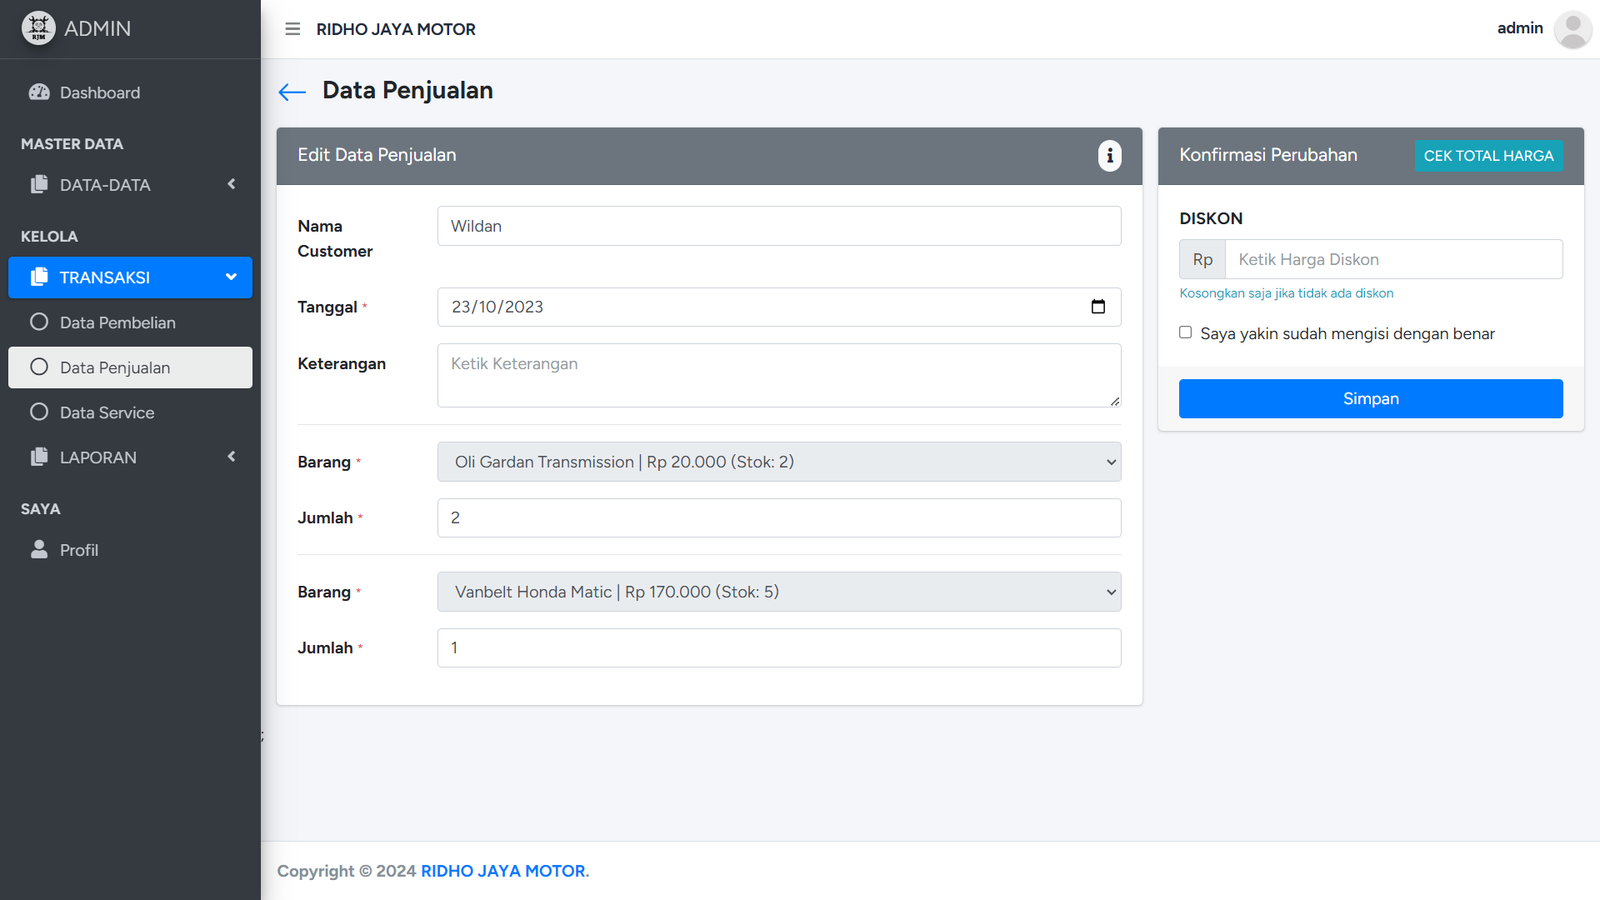1600x900 pixels.
Task: Collapse the TRANSAKSI menu
Action: point(130,278)
